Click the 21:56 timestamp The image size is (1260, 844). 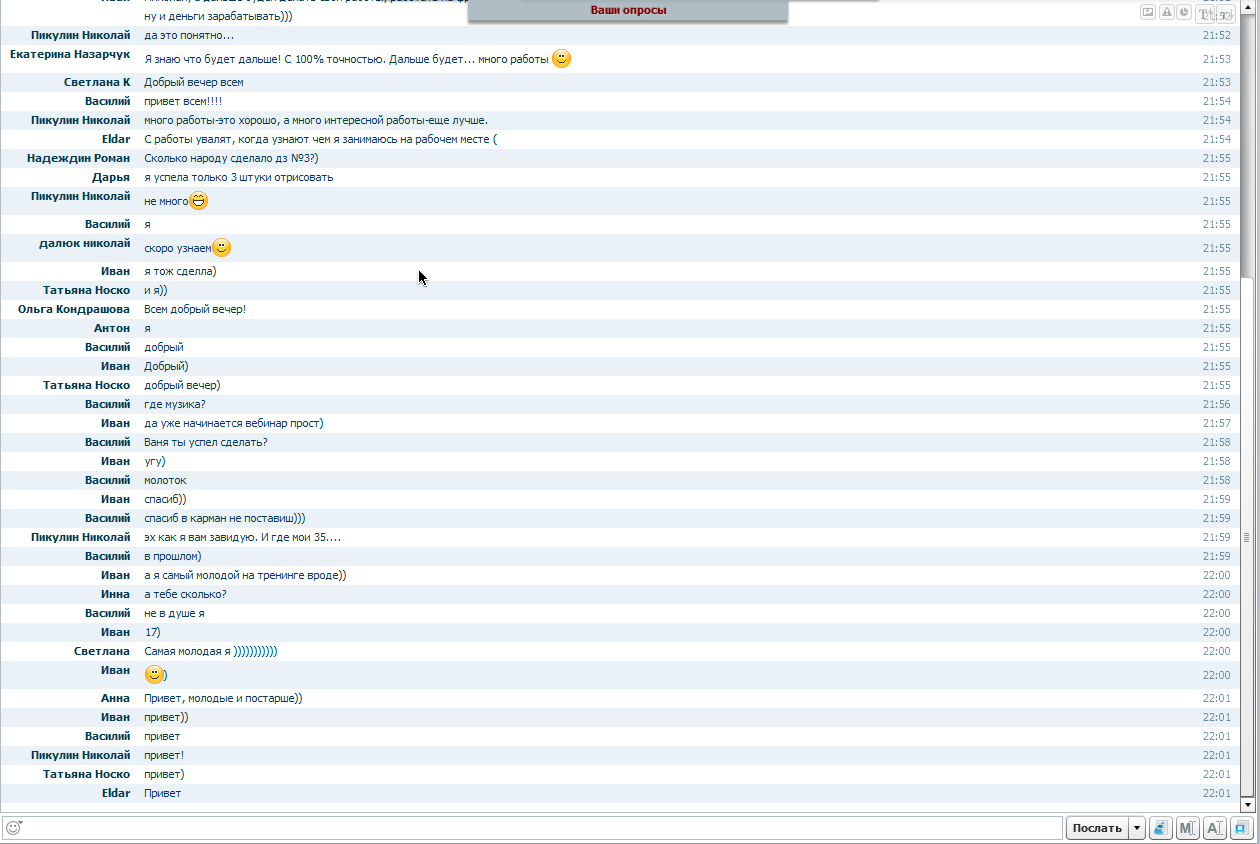[x=1216, y=404]
